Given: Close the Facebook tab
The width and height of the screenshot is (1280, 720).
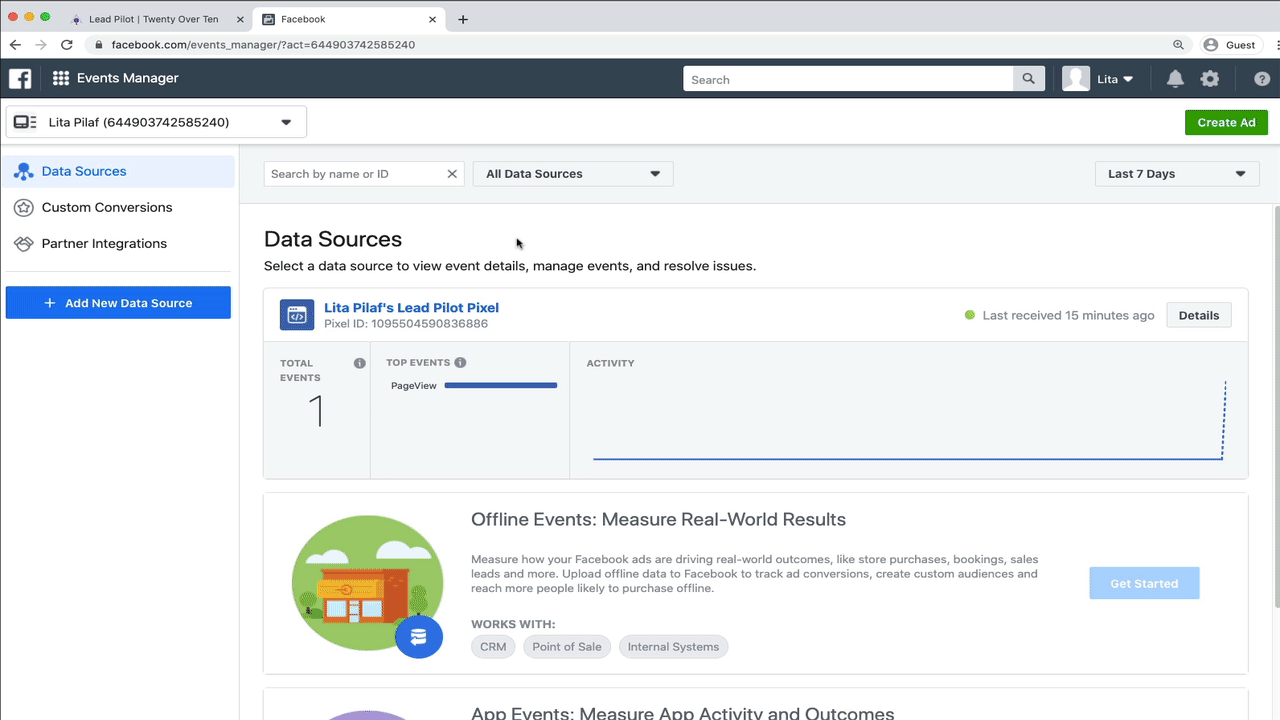Looking at the screenshot, I should [x=432, y=19].
